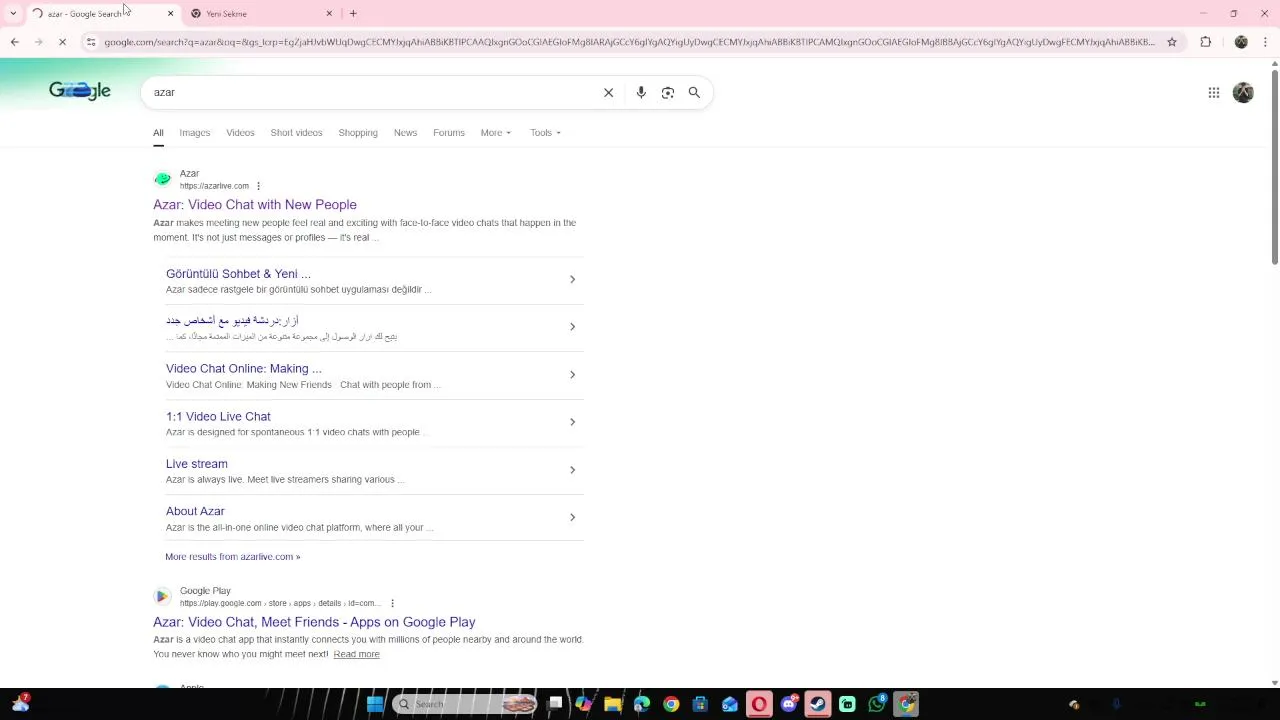Viewport: 1280px width, 720px height.
Task: Open WhatsApp from the taskbar
Action: click(x=877, y=704)
